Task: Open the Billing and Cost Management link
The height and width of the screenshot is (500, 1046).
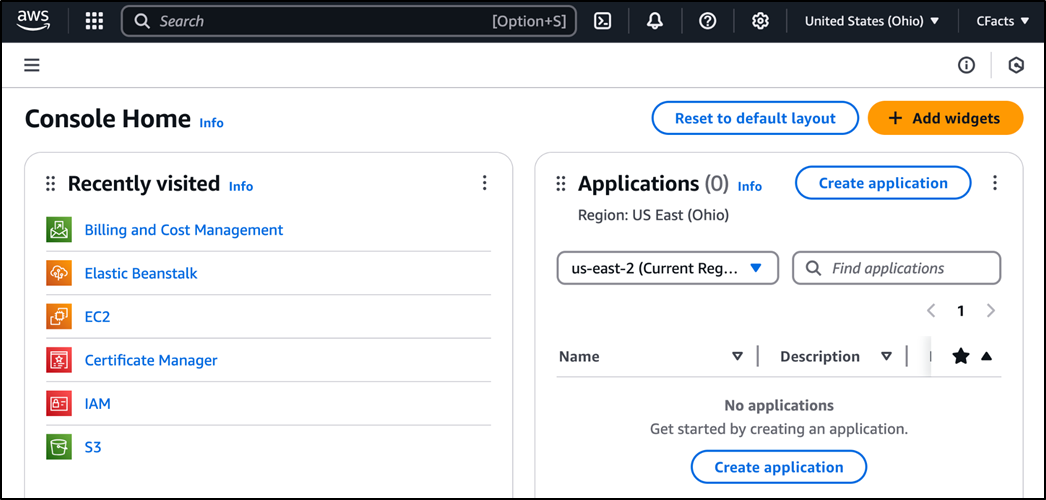Action: pyautogui.click(x=183, y=229)
